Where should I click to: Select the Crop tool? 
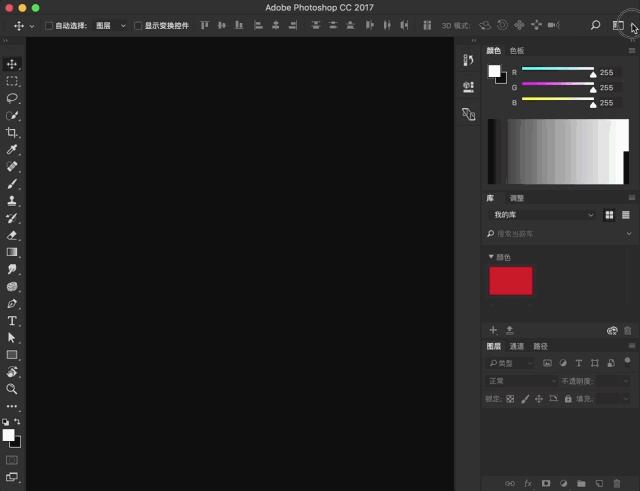point(12,133)
